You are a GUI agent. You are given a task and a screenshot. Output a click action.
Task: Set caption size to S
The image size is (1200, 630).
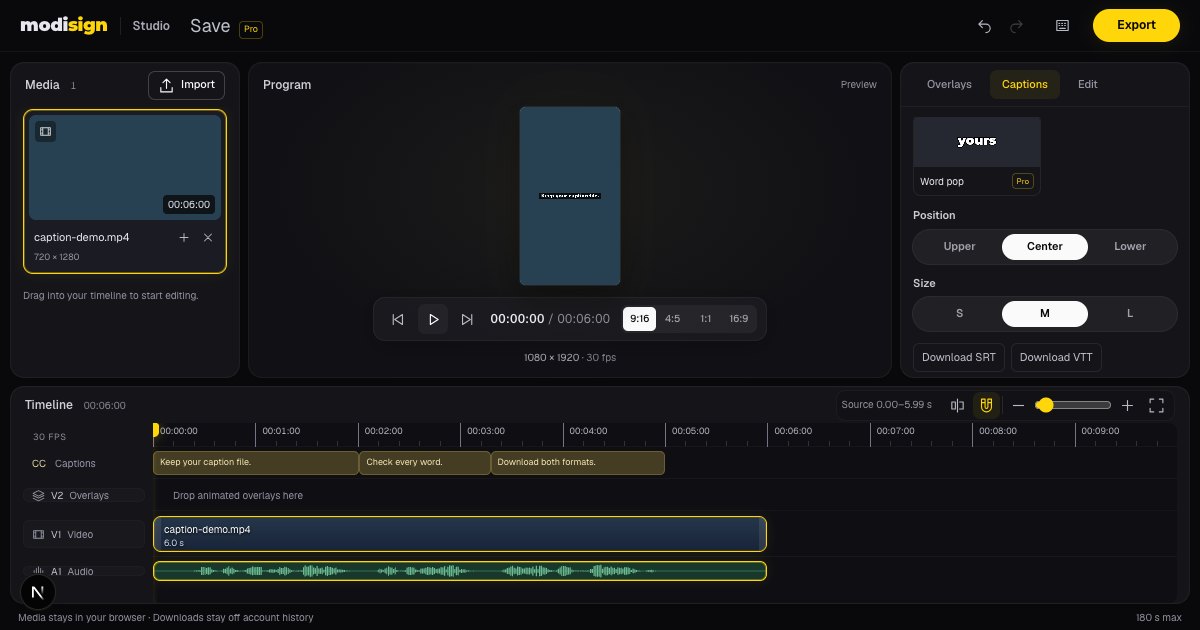[x=959, y=313]
